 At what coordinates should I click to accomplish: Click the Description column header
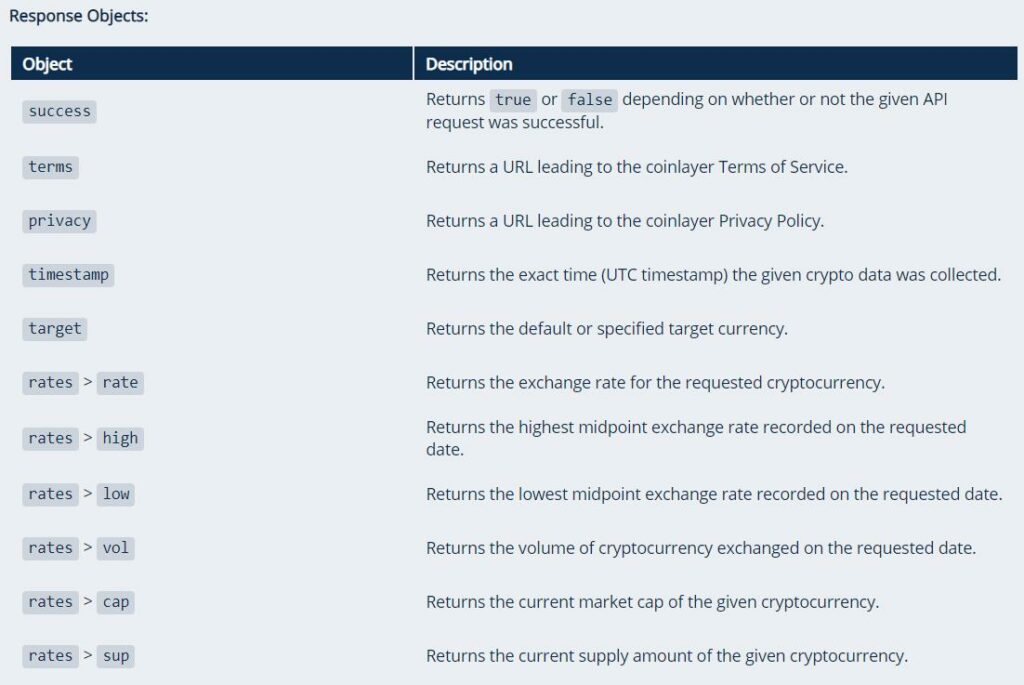(x=469, y=64)
